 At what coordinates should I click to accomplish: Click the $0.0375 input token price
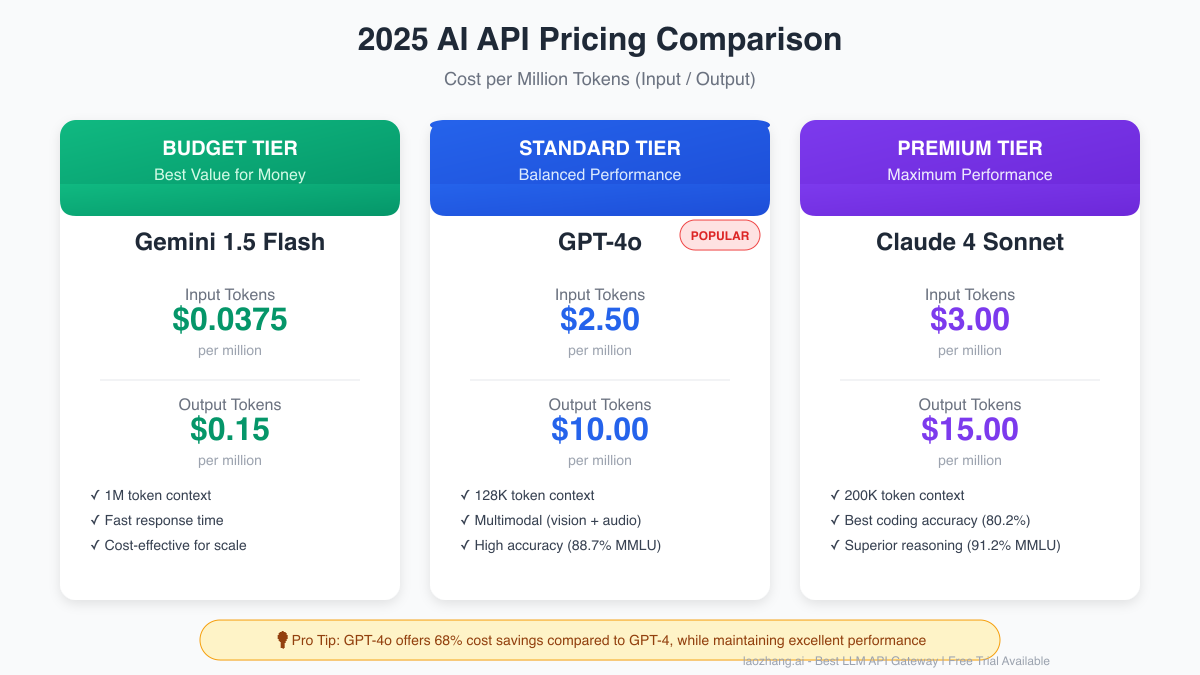click(x=230, y=319)
